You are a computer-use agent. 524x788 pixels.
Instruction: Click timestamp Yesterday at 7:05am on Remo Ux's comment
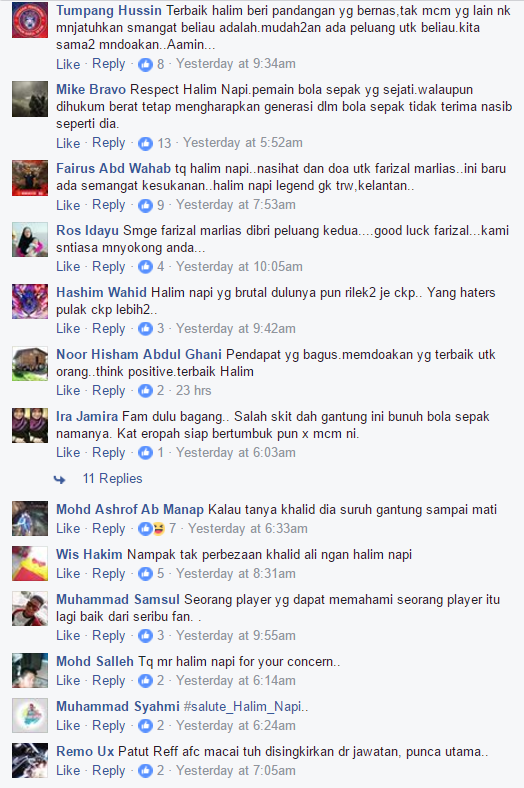[236, 770]
